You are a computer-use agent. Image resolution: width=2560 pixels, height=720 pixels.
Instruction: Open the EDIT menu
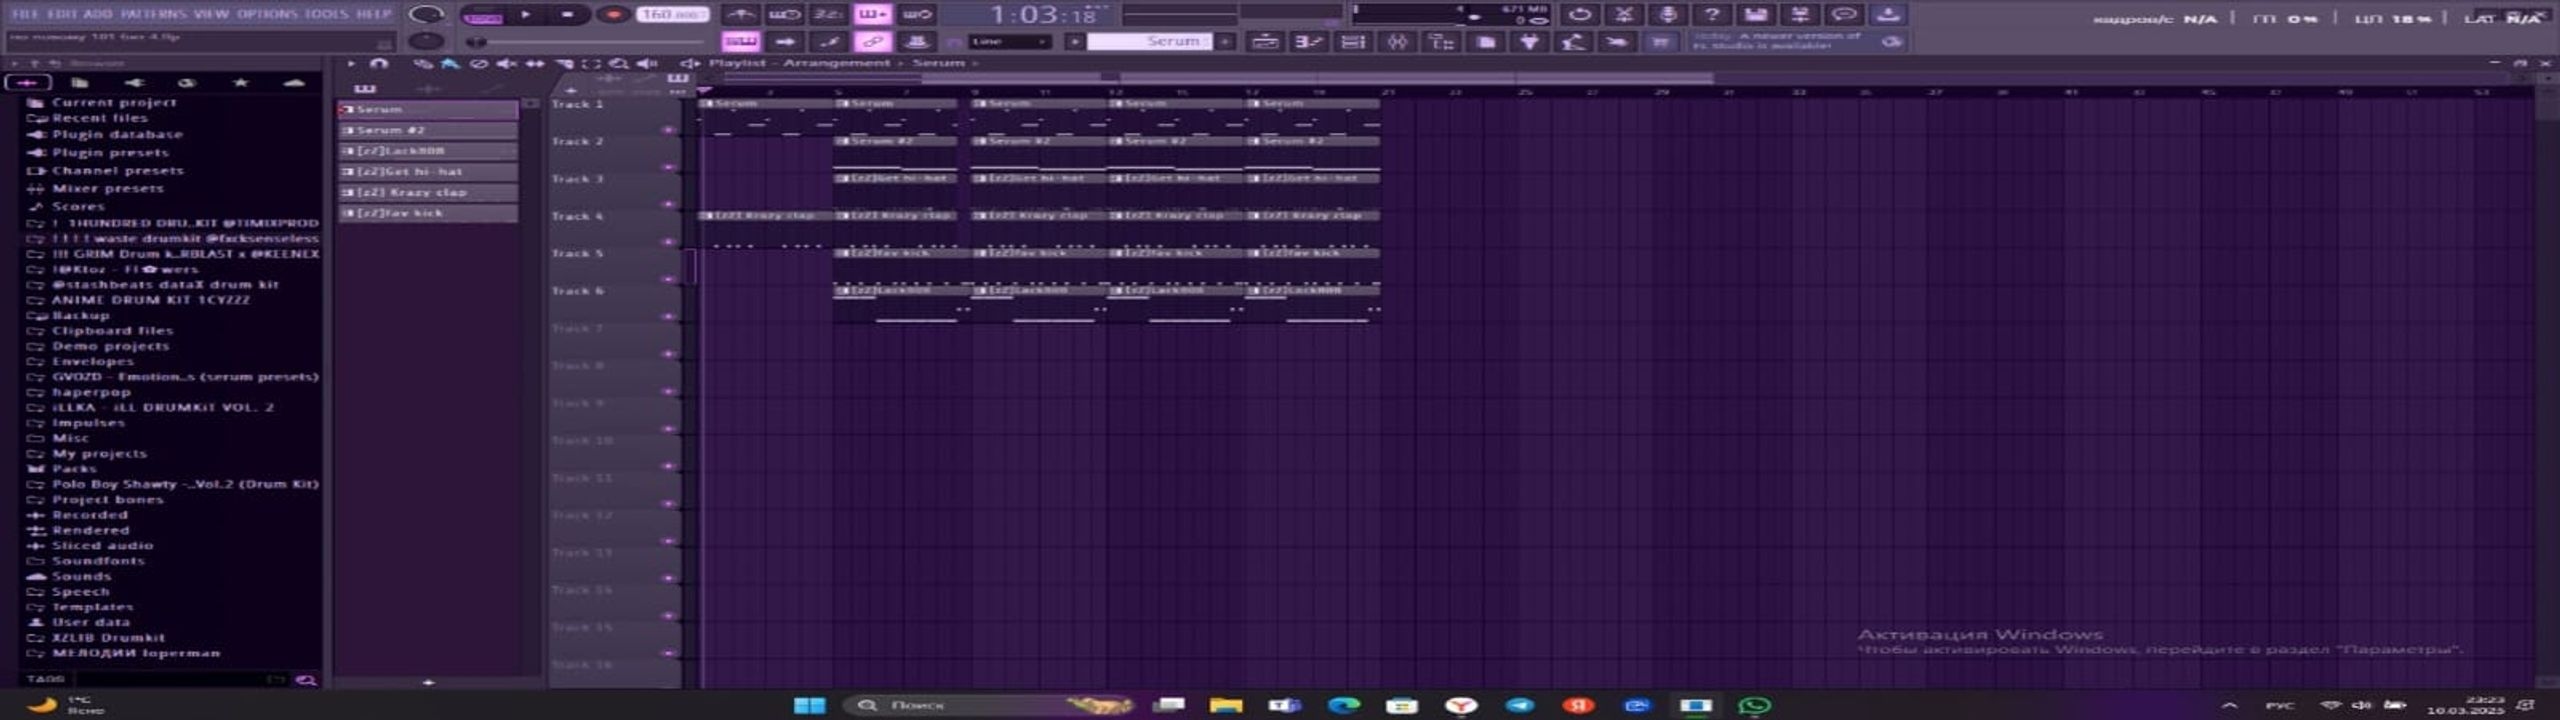click(x=61, y=14)
